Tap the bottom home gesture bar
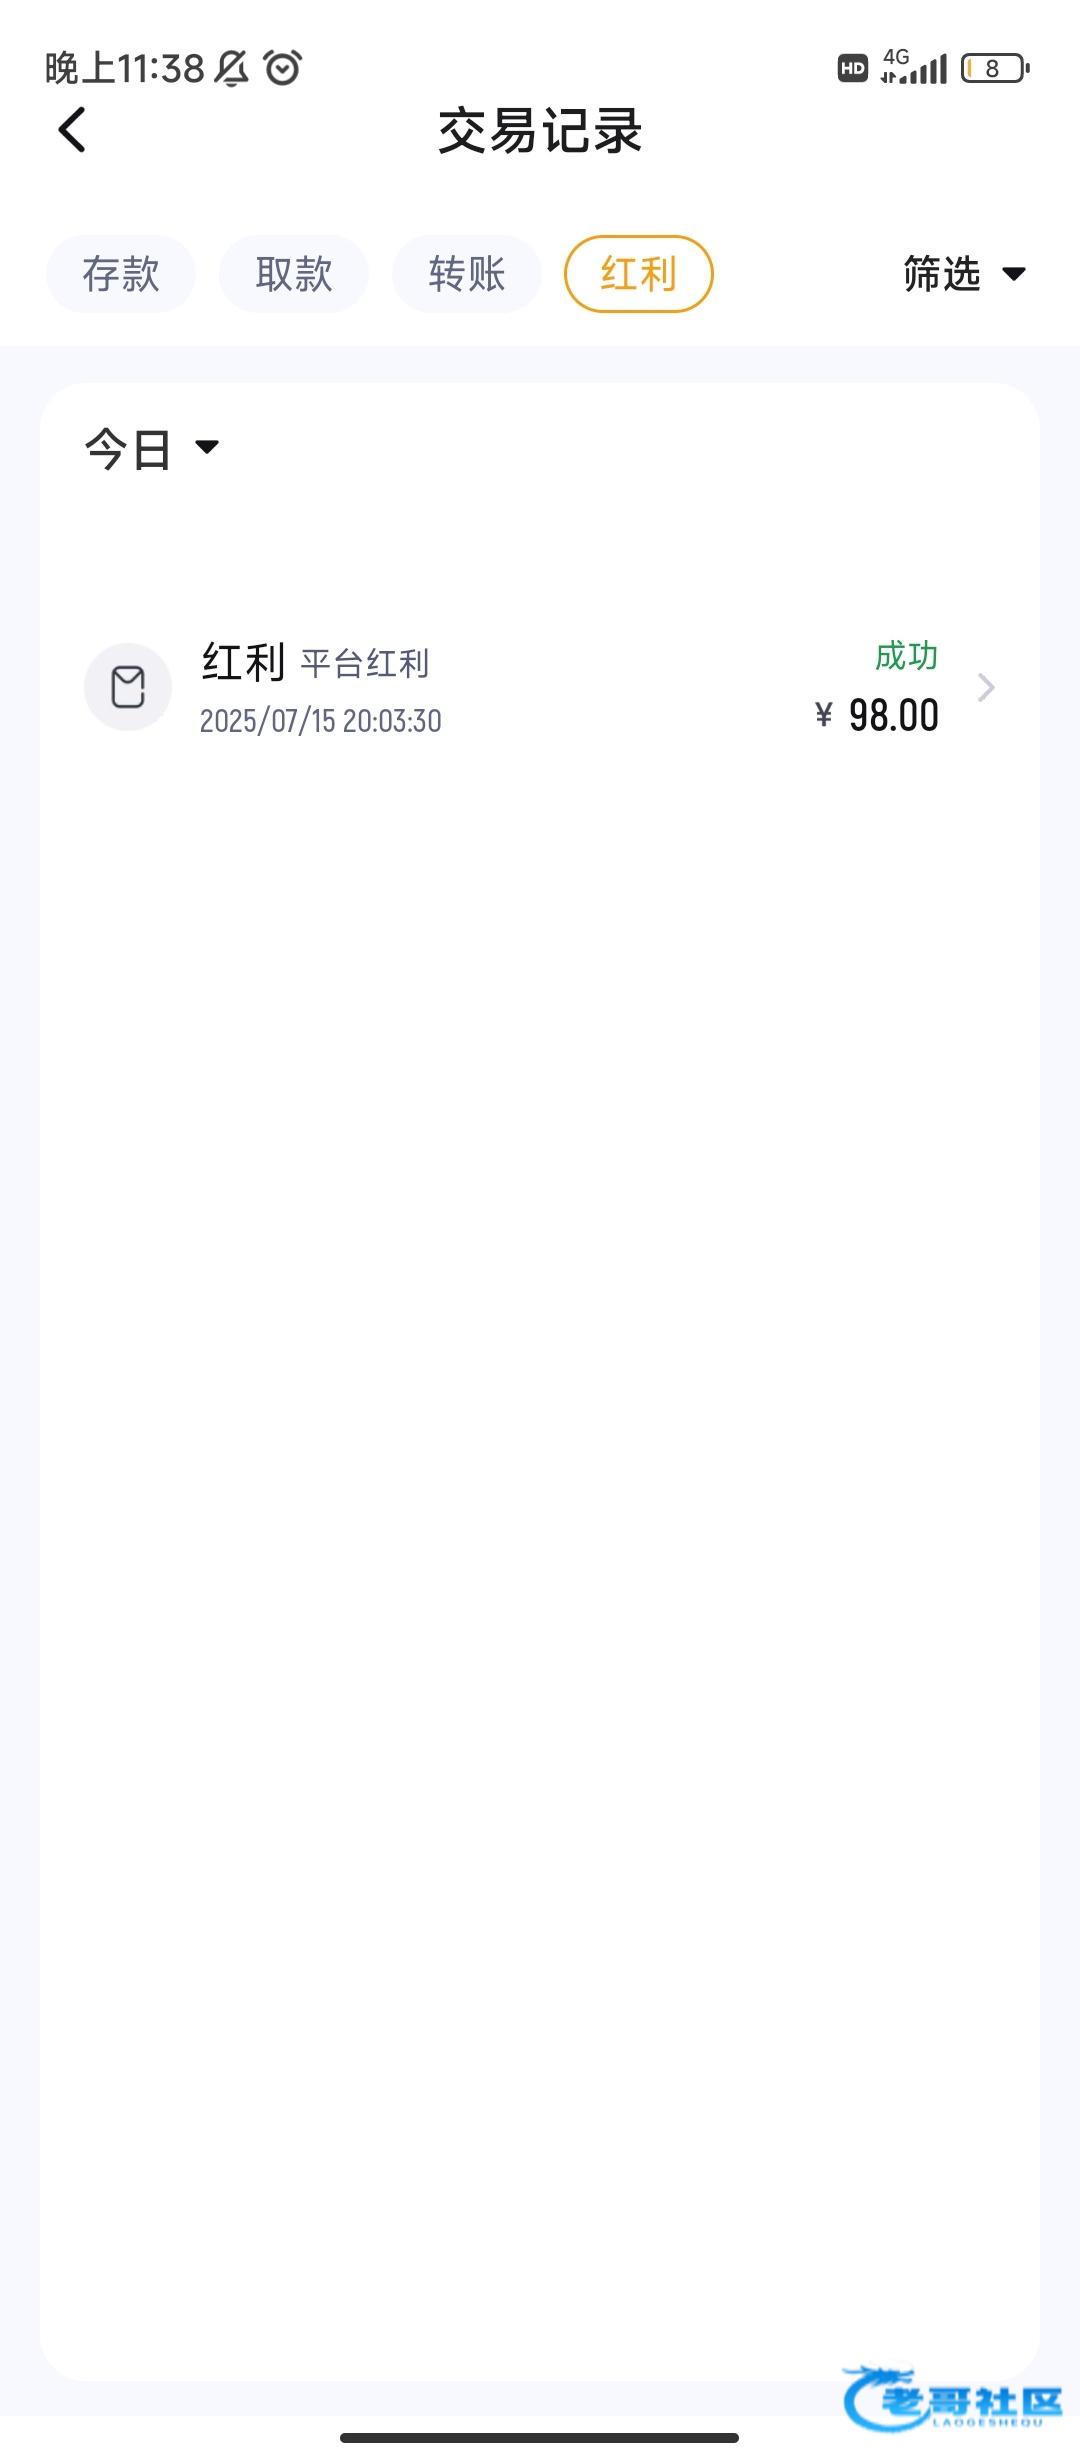This screenshot has height=2460, width=1080. coord(540,2438)
